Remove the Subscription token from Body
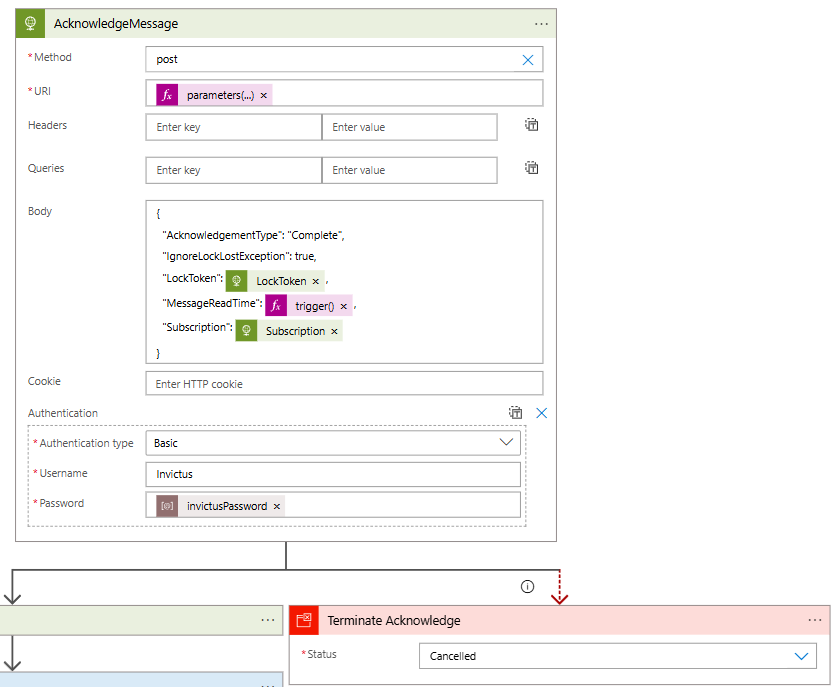The height and width of the screenshot is (687, 835). click(x=334, y=331)
